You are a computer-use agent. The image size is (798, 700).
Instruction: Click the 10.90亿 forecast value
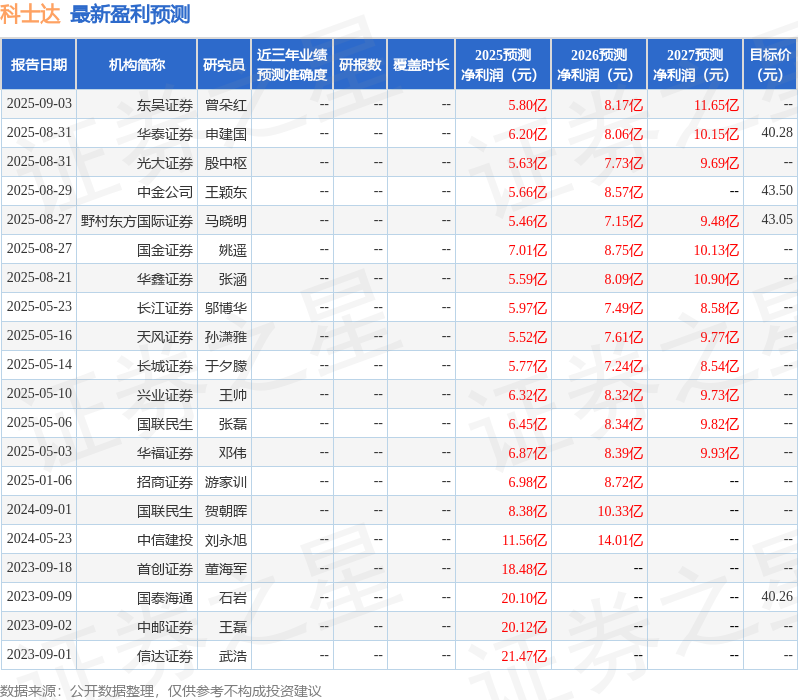coord(717,279)
